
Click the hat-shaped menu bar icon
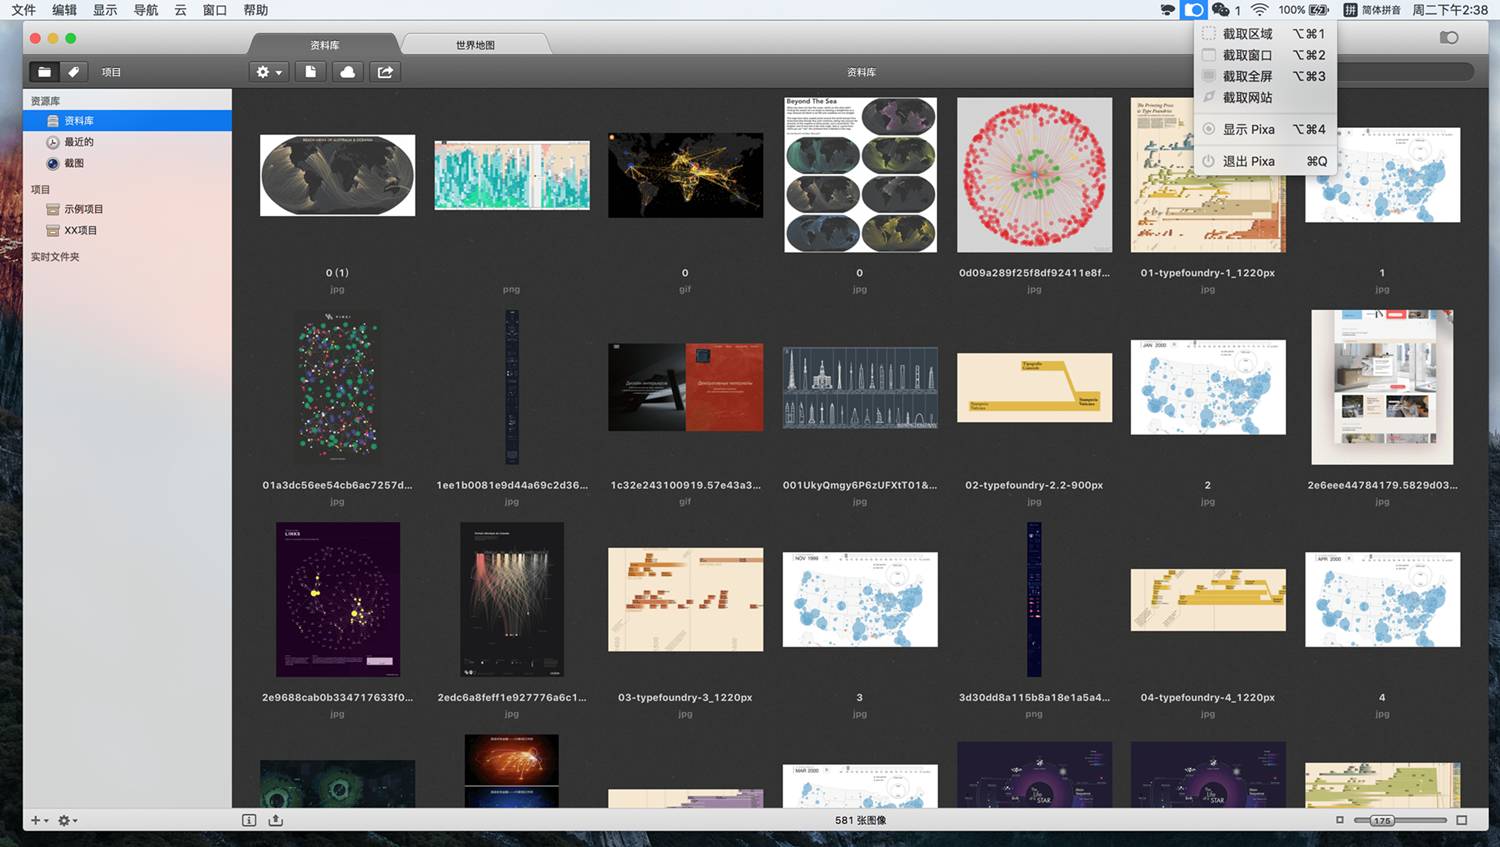(x=1167, y=10)
